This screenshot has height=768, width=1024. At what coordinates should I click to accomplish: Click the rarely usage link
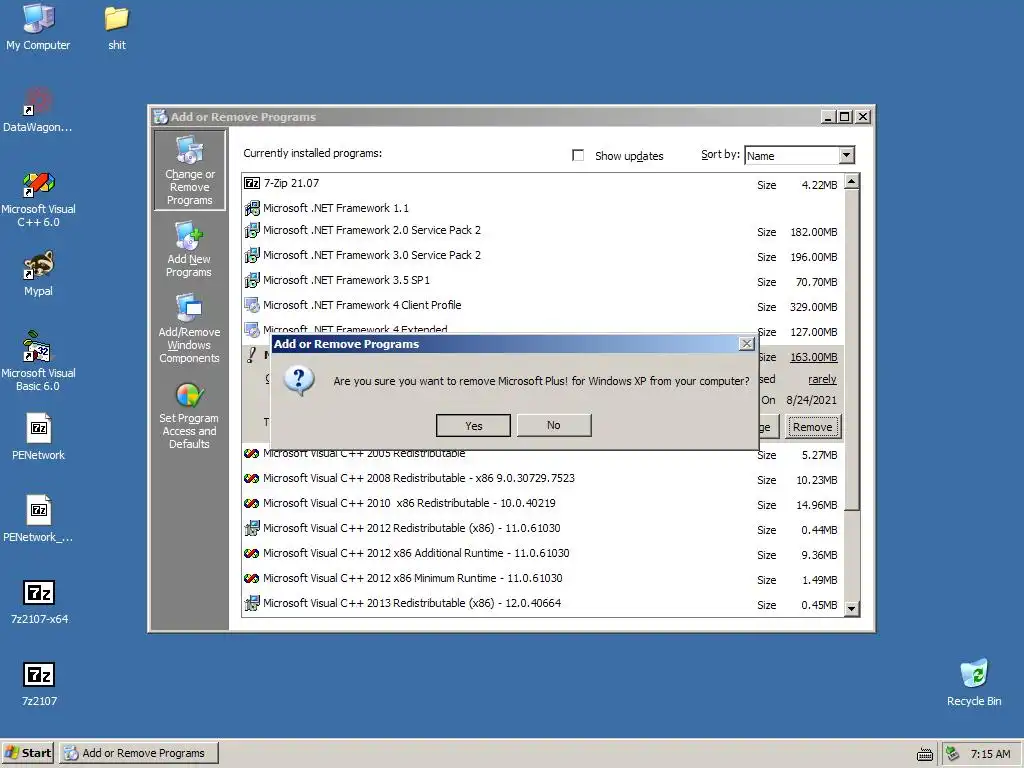(822, 379)
